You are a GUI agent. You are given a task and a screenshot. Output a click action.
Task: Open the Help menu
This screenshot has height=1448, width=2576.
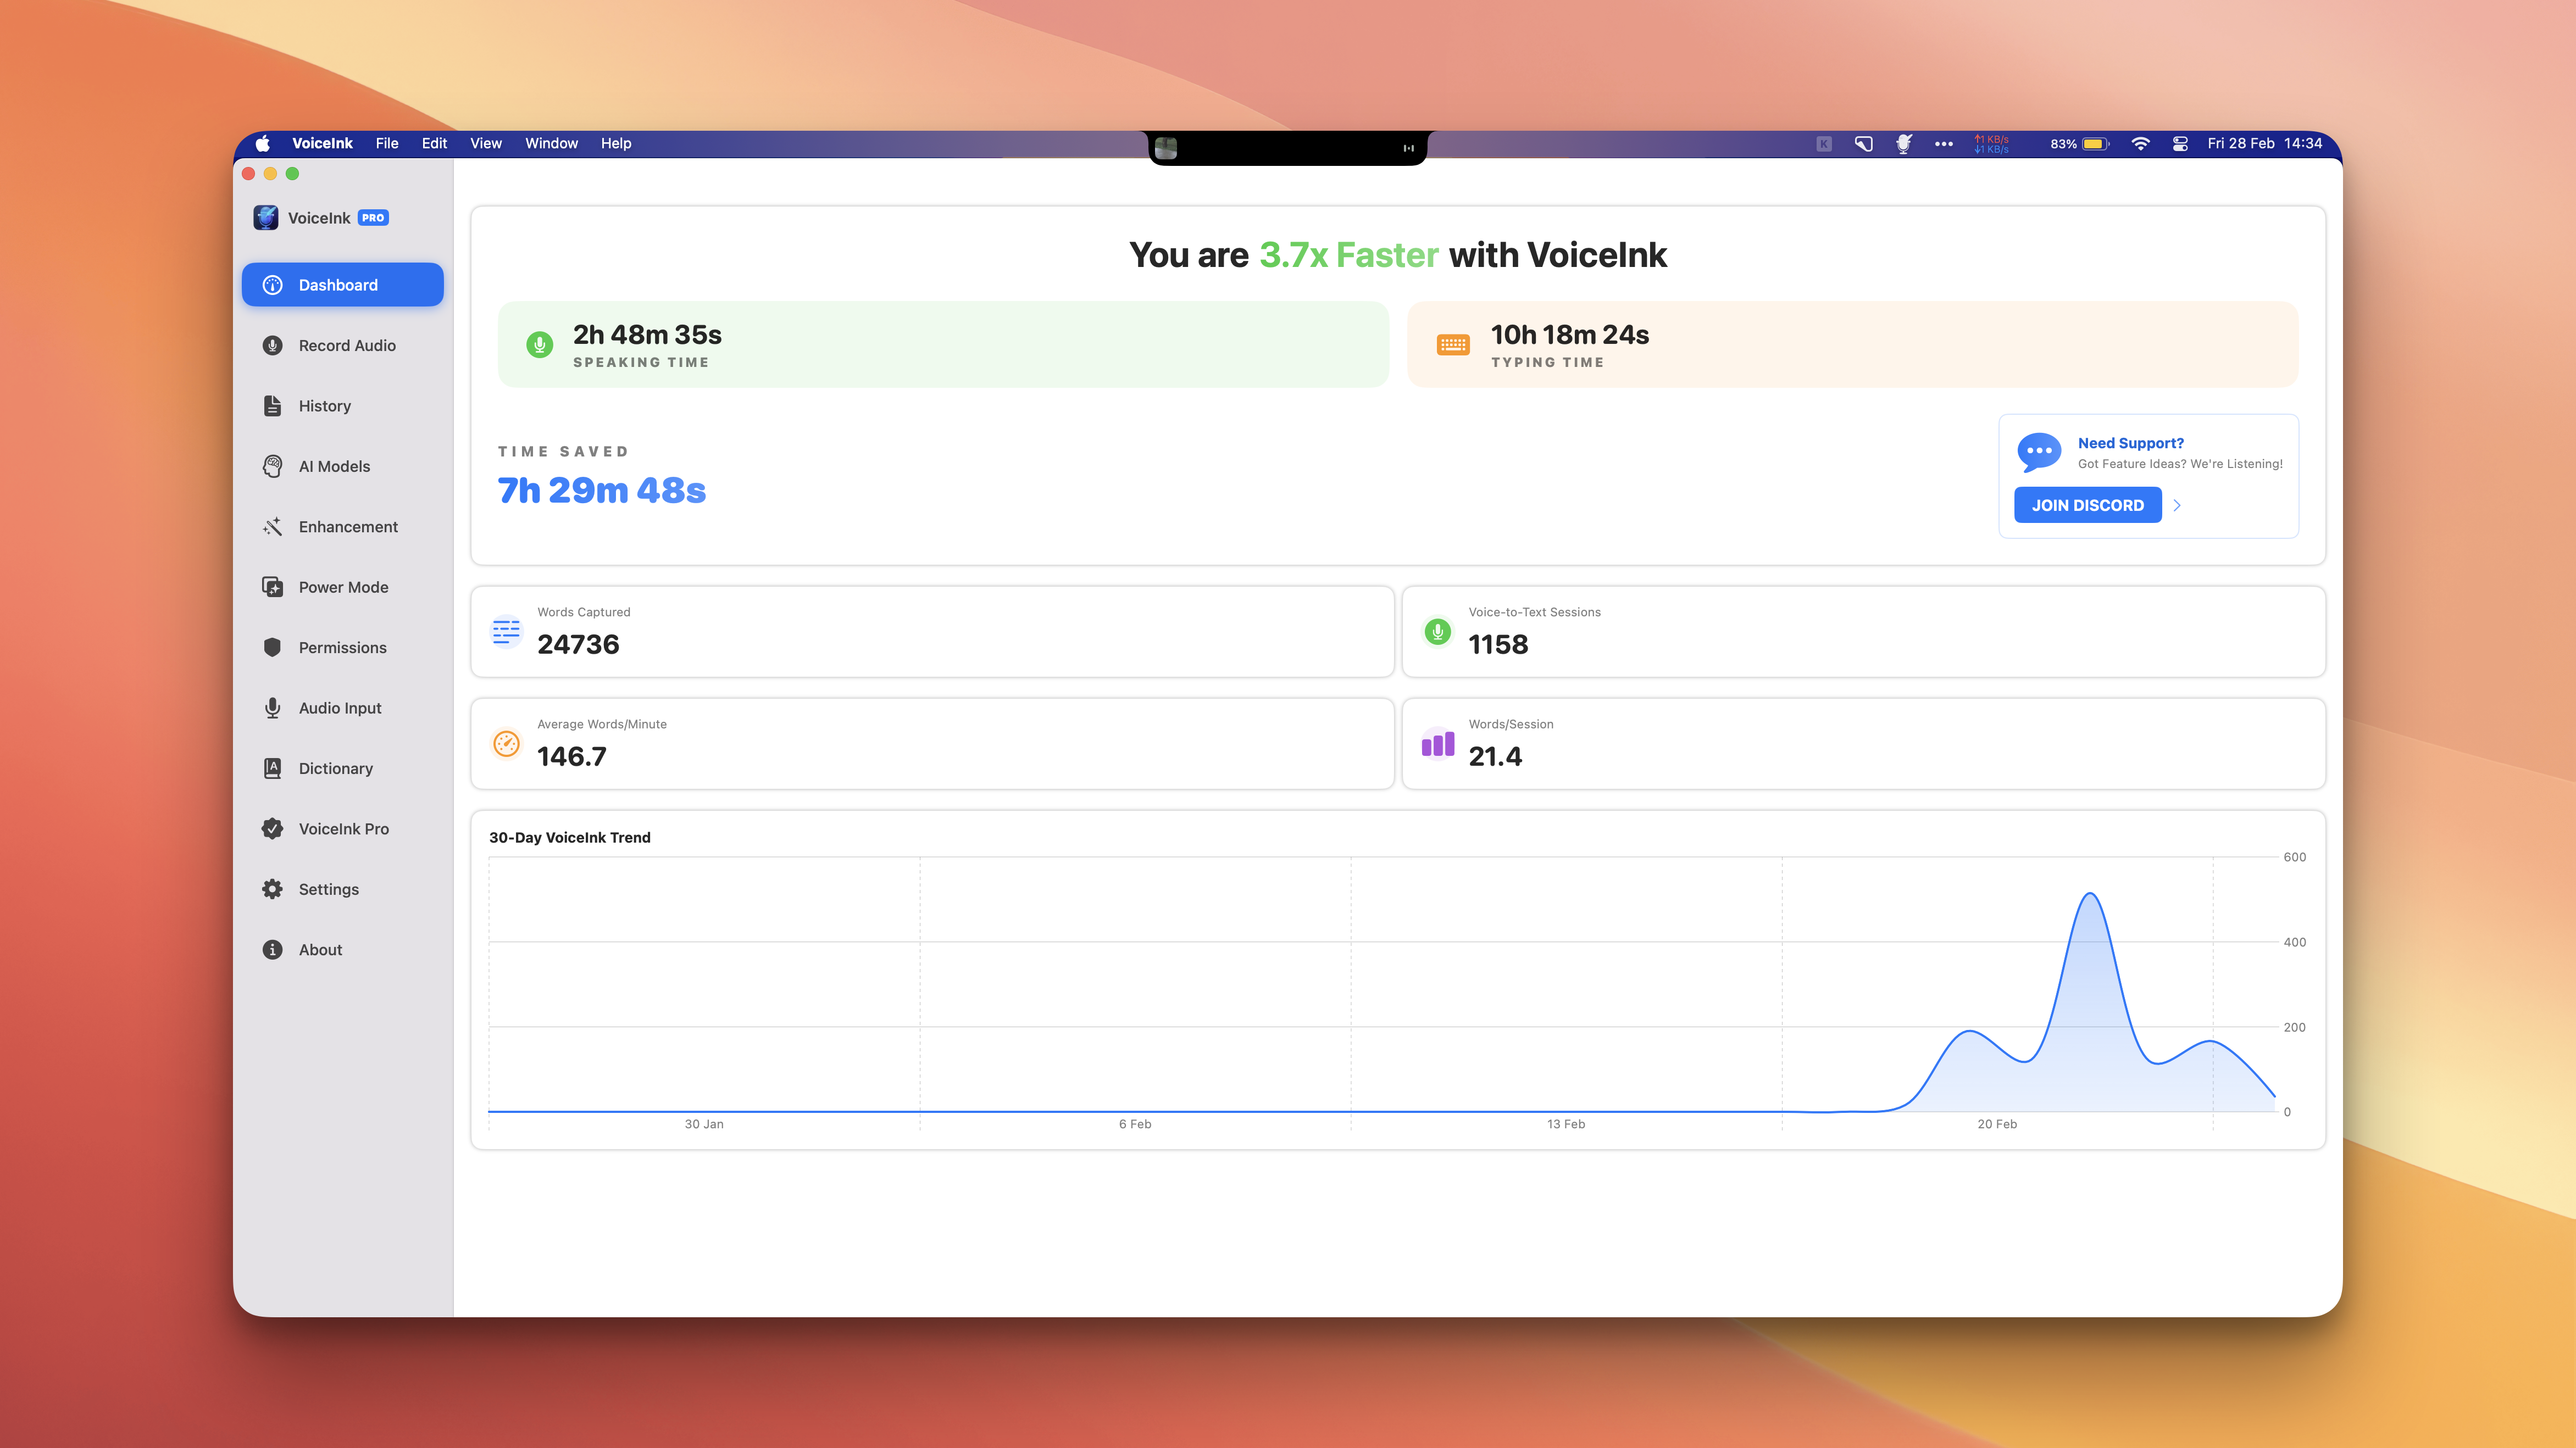click(x=615, y=143)
